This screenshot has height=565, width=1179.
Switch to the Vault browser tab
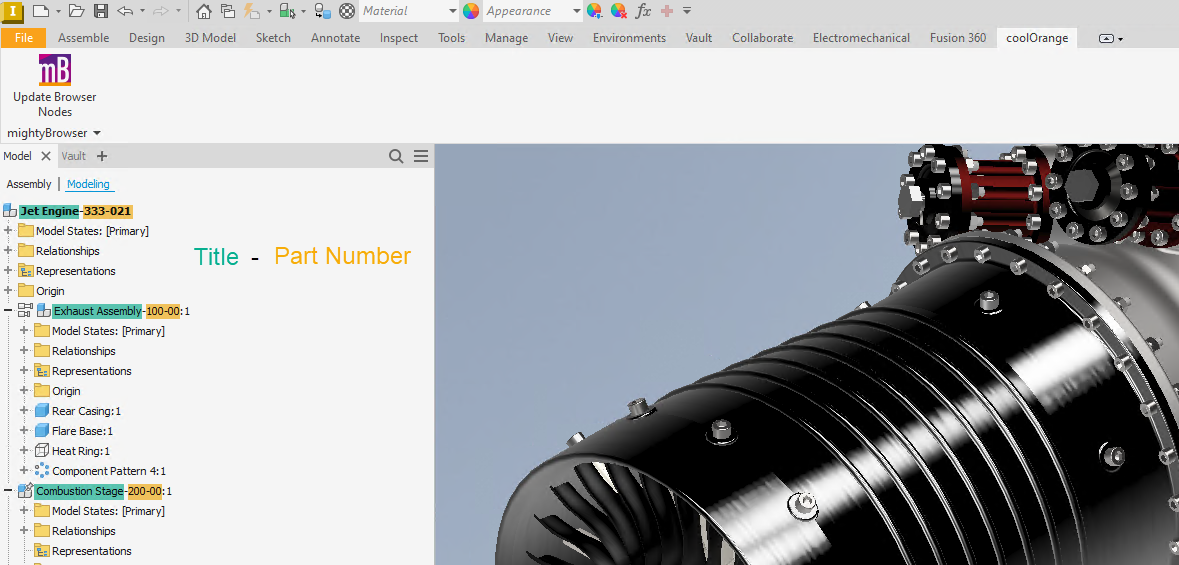74,156
